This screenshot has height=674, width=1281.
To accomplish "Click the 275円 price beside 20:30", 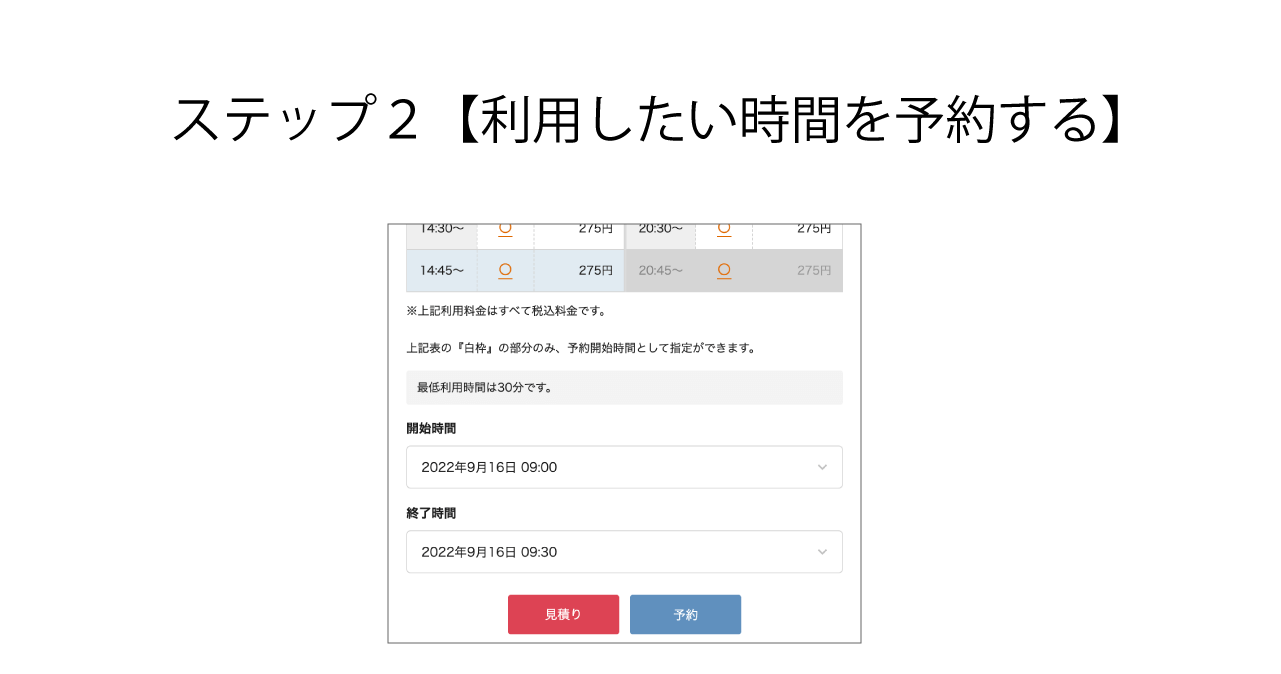I will coord(814,228).
